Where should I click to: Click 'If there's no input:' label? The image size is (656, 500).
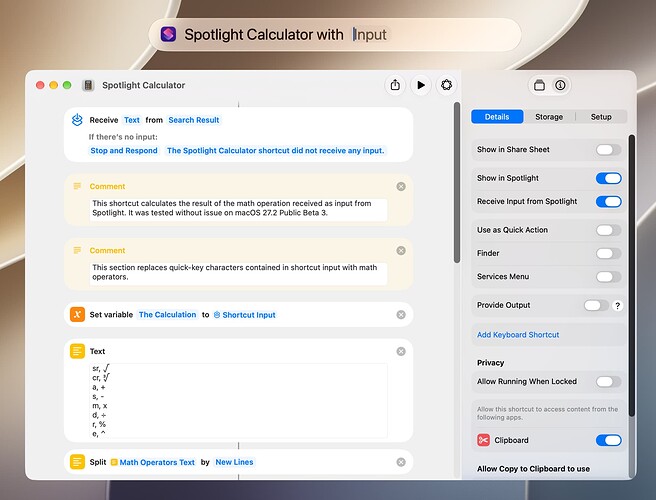click(x=123, y=137)
